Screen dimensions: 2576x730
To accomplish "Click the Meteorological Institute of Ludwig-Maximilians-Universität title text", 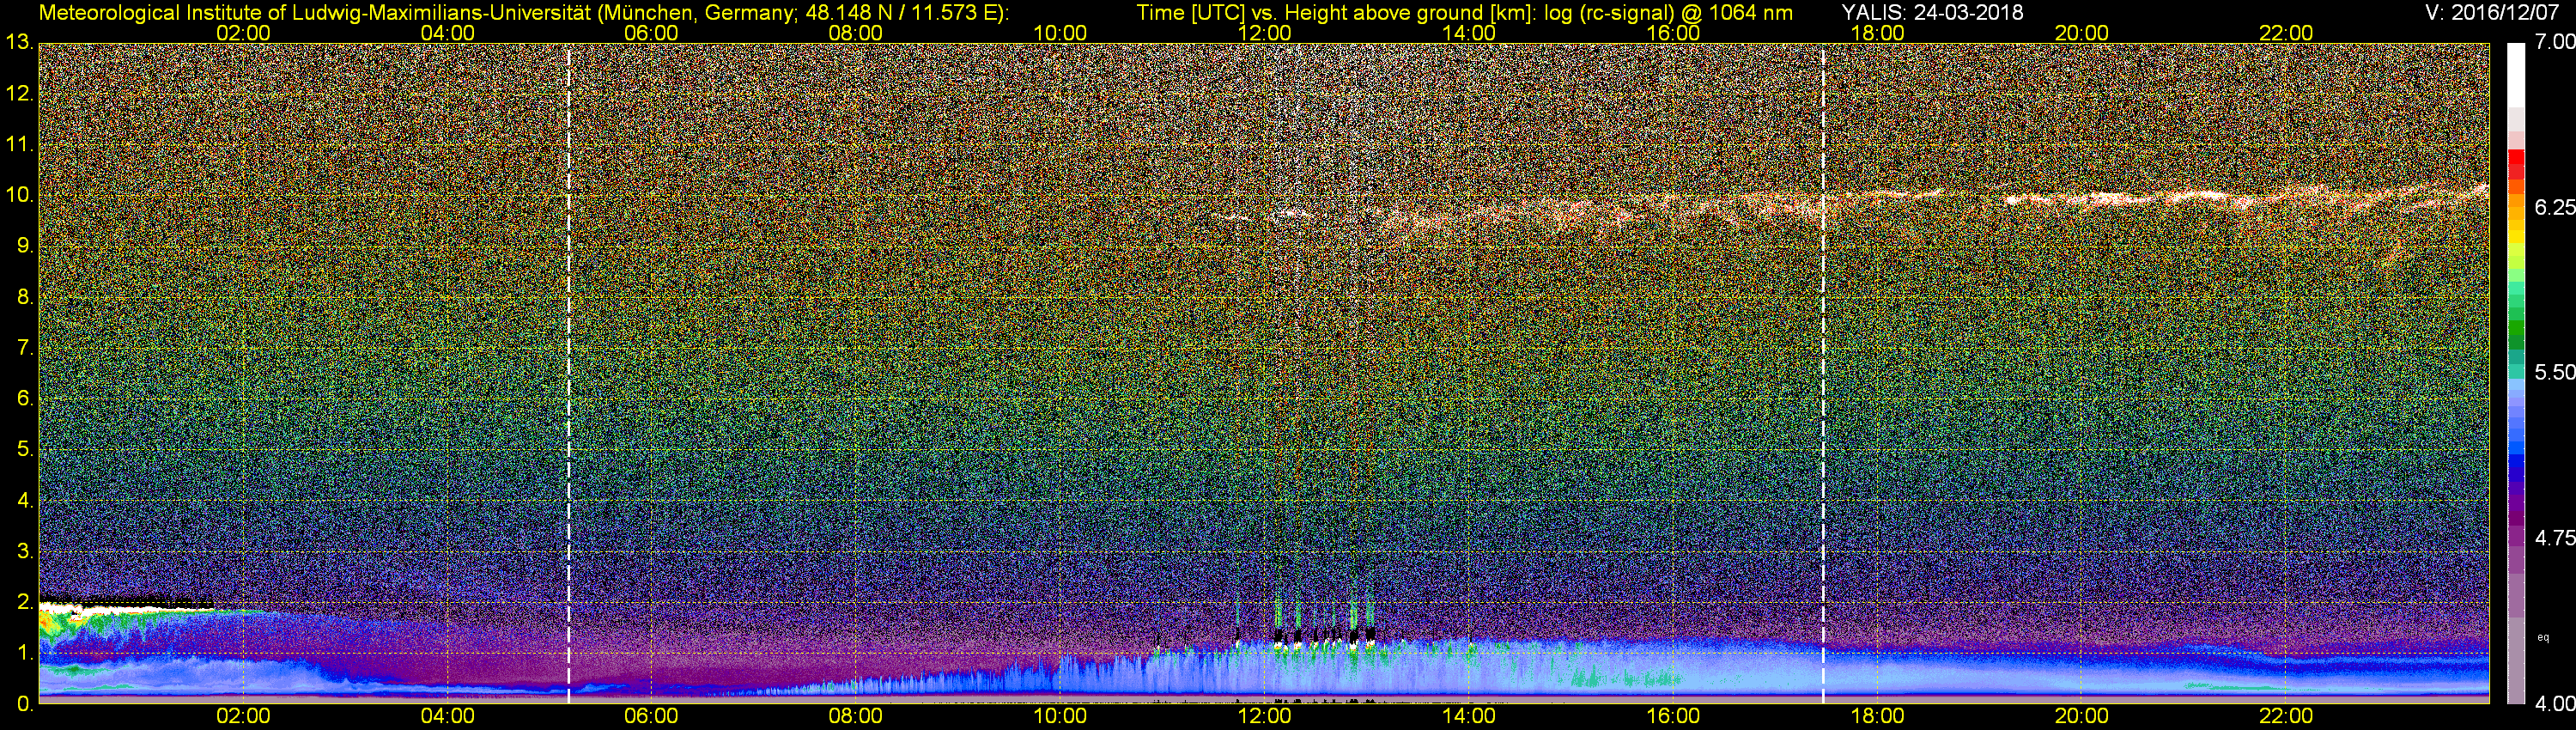I will point(524,13).
